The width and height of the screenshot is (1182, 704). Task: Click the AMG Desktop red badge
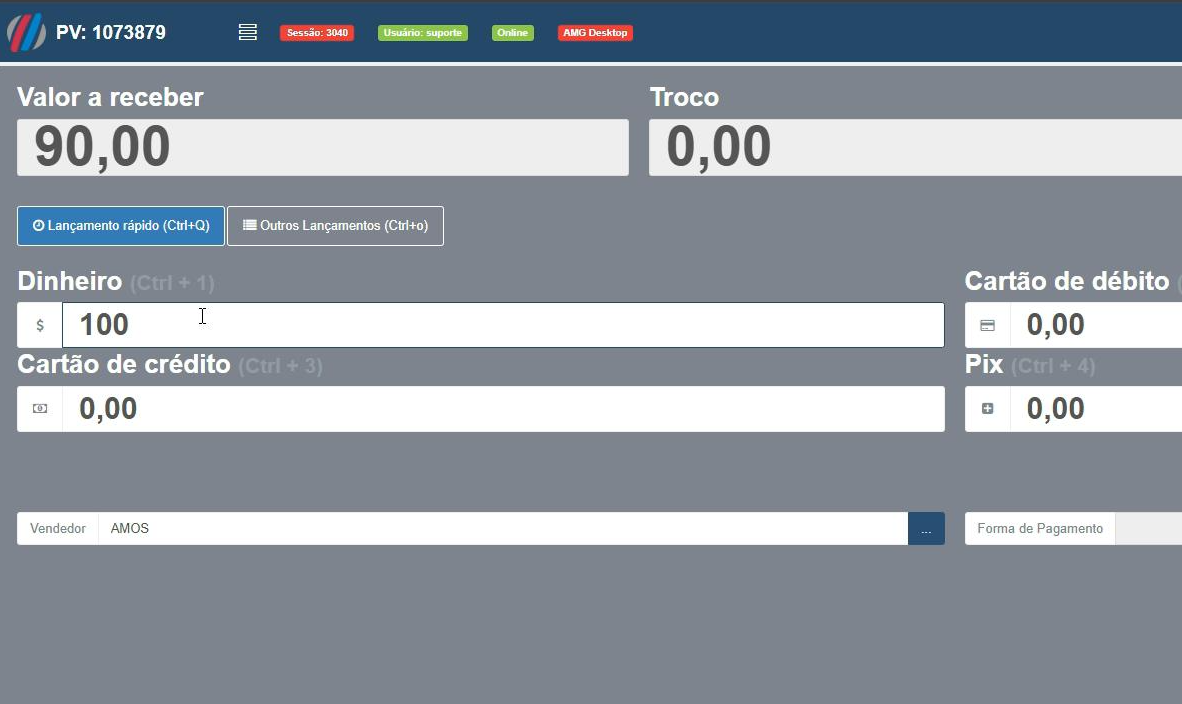(x=595, y=33)
